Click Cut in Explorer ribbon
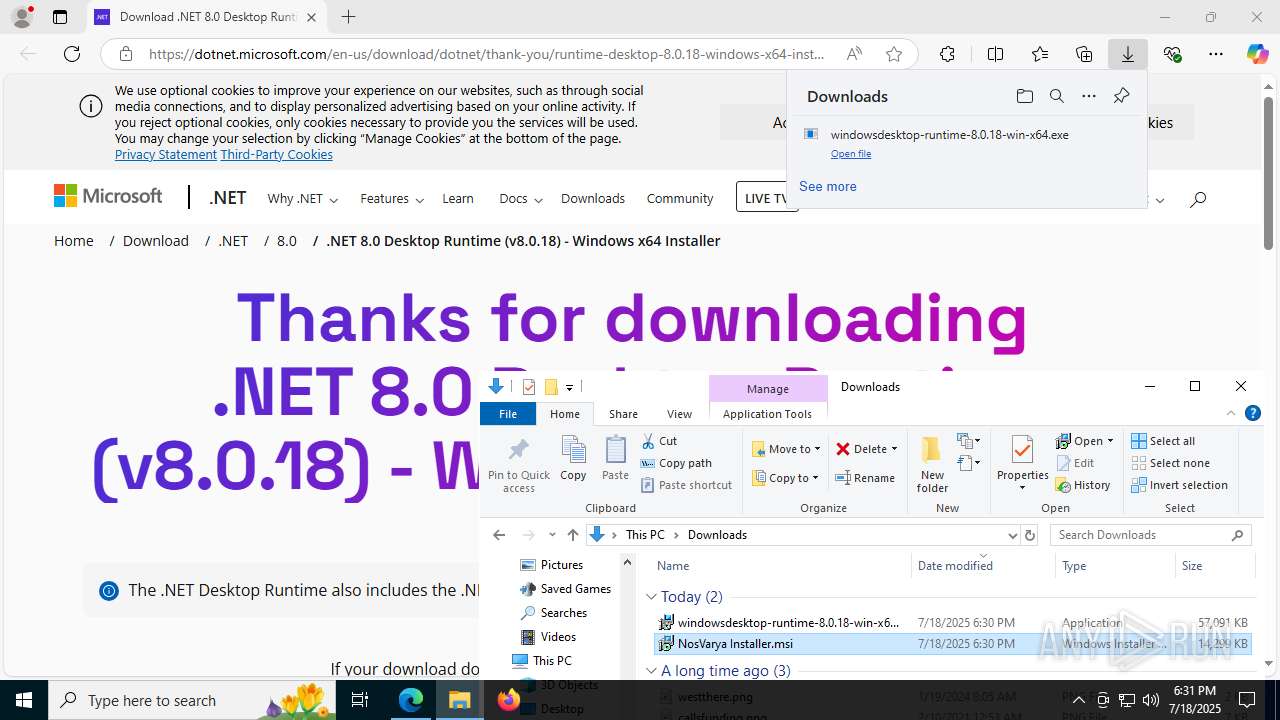The width and height of the screenshot is (1280, 720). click(659, 441)
